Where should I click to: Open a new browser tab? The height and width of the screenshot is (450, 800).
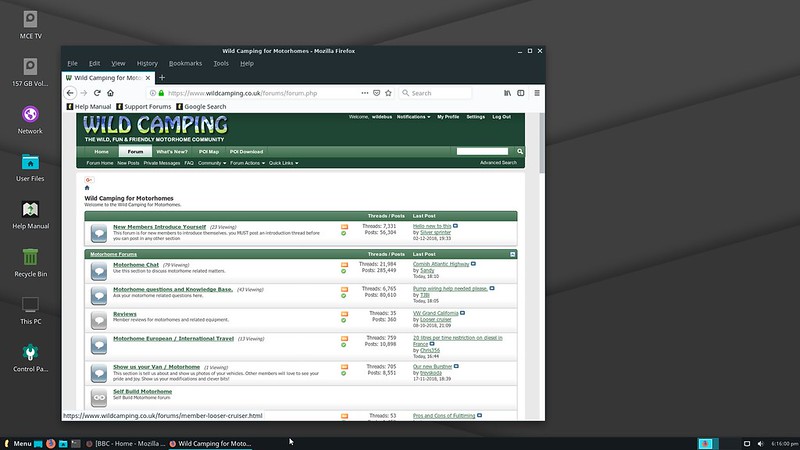click(x=162, y=77)
